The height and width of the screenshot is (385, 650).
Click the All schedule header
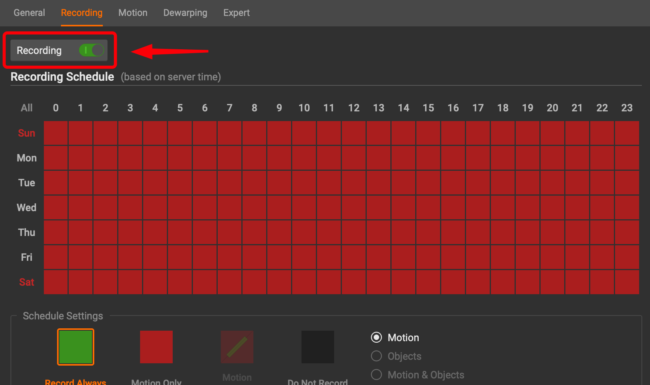(x=27, y=108)
